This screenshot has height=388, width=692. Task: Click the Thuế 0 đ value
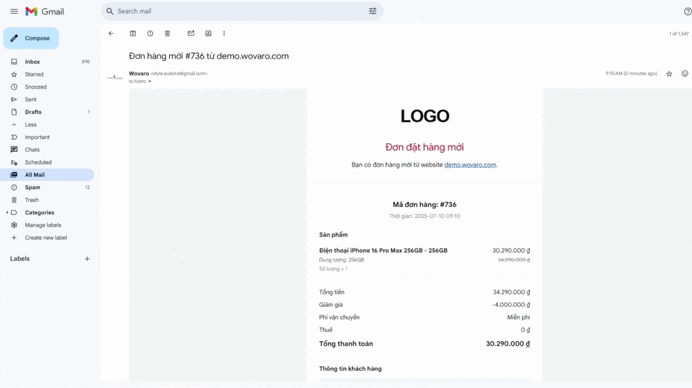(525, 330)
